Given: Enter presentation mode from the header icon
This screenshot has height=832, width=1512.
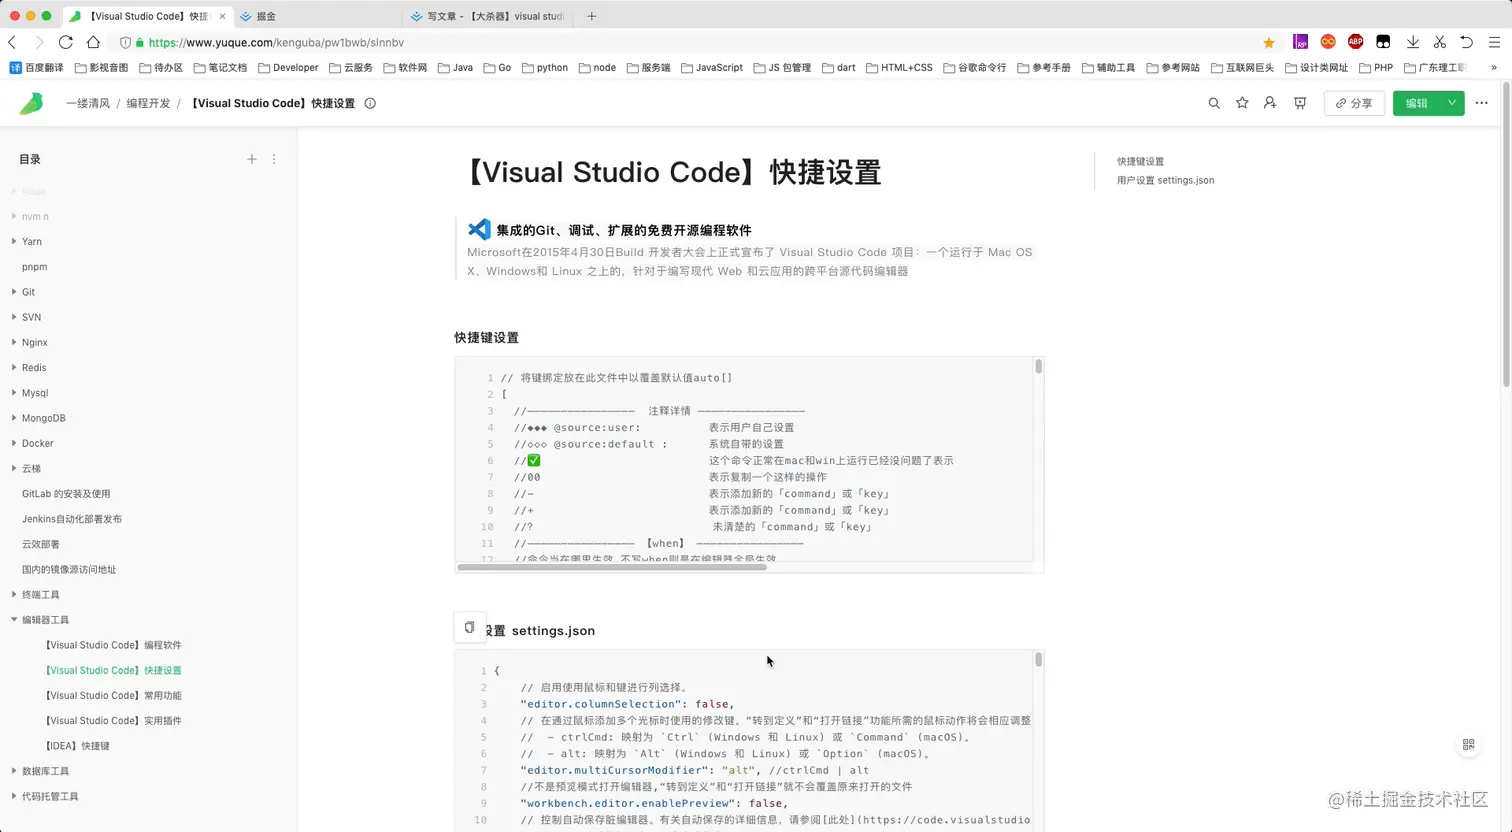Looking at the screenshot, I should coord(1298,103).
